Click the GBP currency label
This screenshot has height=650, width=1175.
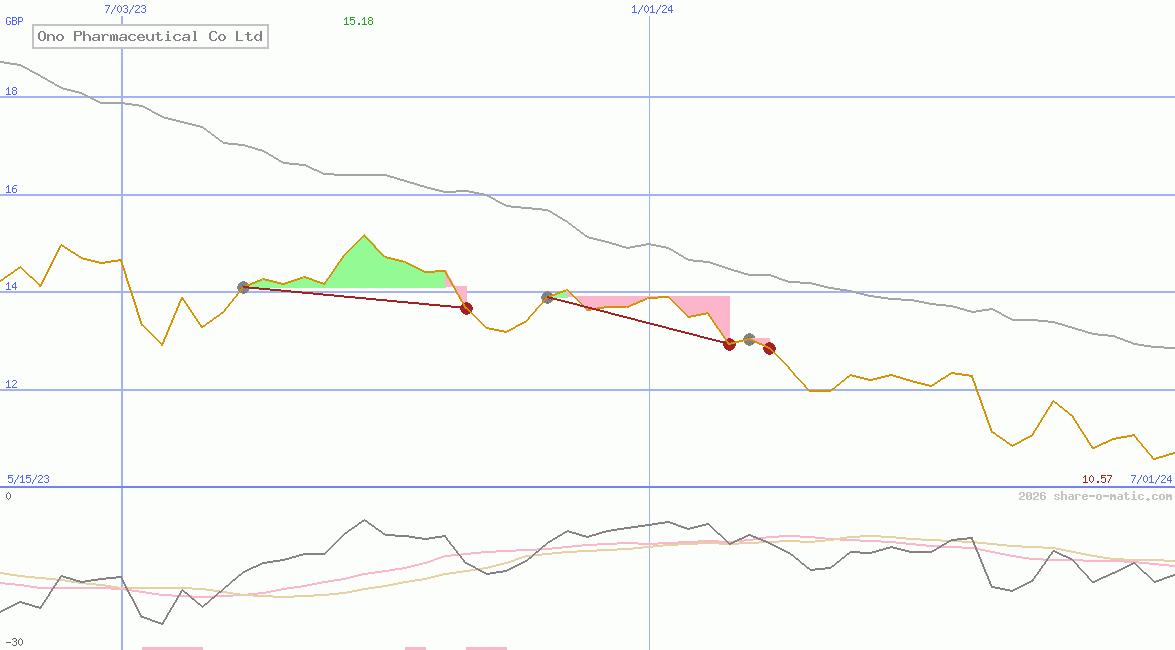point(14,21)
